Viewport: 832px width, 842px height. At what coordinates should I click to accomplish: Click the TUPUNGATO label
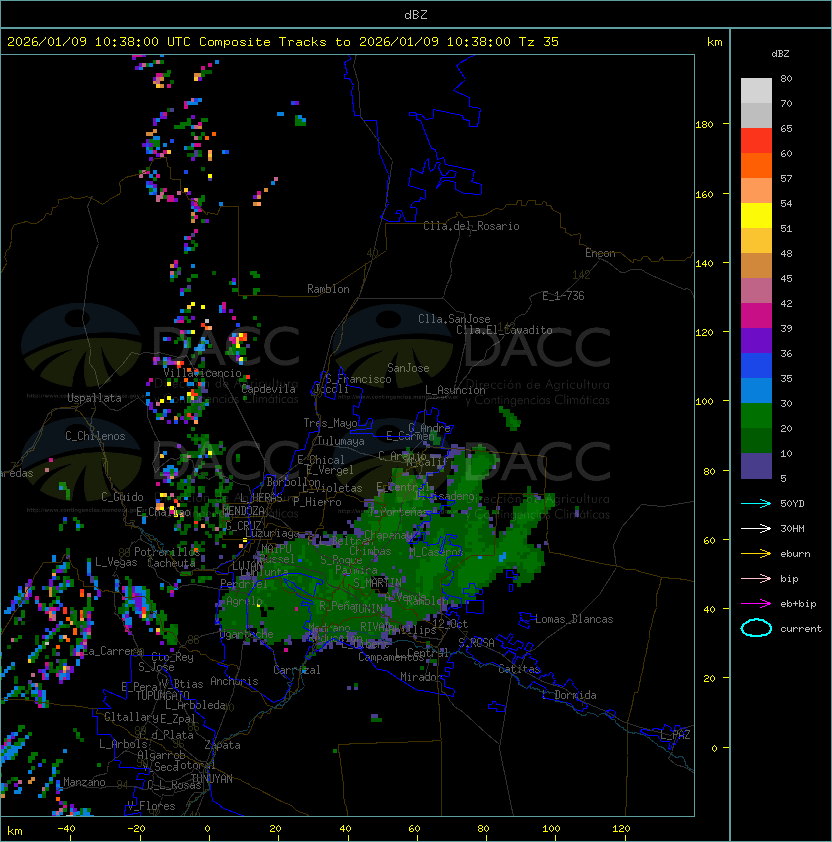point(162,696)
